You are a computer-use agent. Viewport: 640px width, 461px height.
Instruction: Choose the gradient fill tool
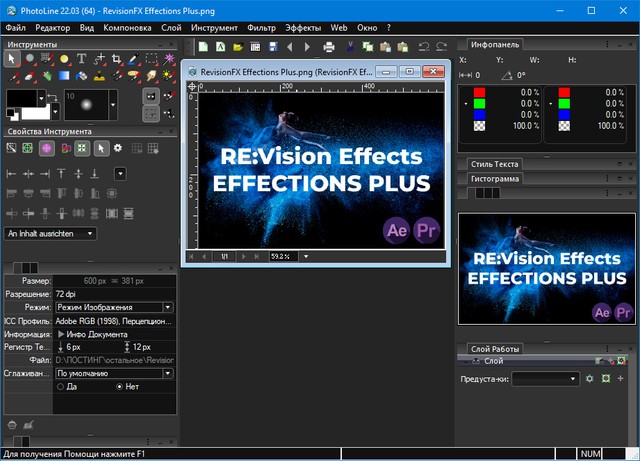64,76
